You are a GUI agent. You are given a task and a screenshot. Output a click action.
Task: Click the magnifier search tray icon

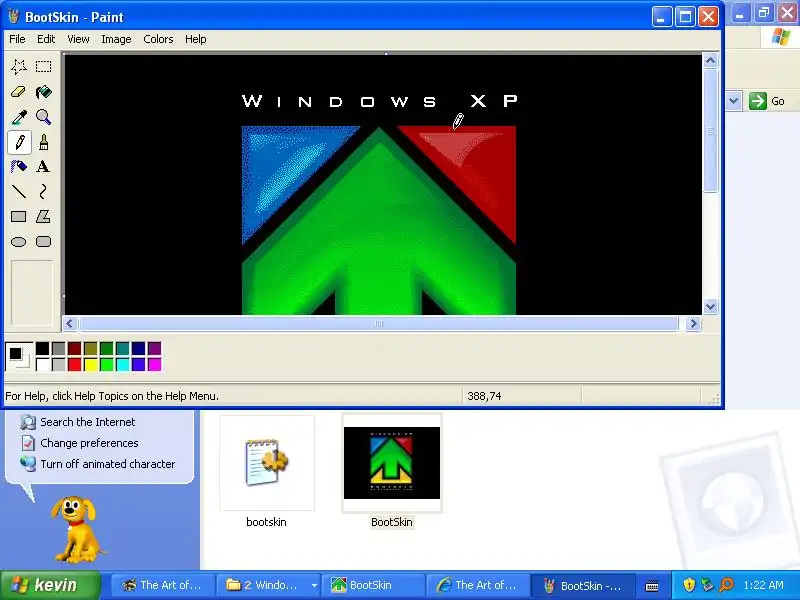click(726, 585)
